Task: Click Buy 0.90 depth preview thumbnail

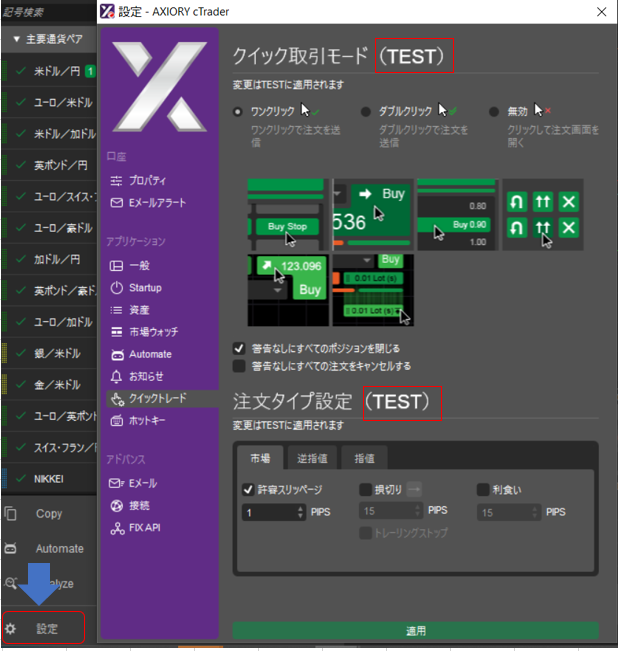Action: pos(458,215)
